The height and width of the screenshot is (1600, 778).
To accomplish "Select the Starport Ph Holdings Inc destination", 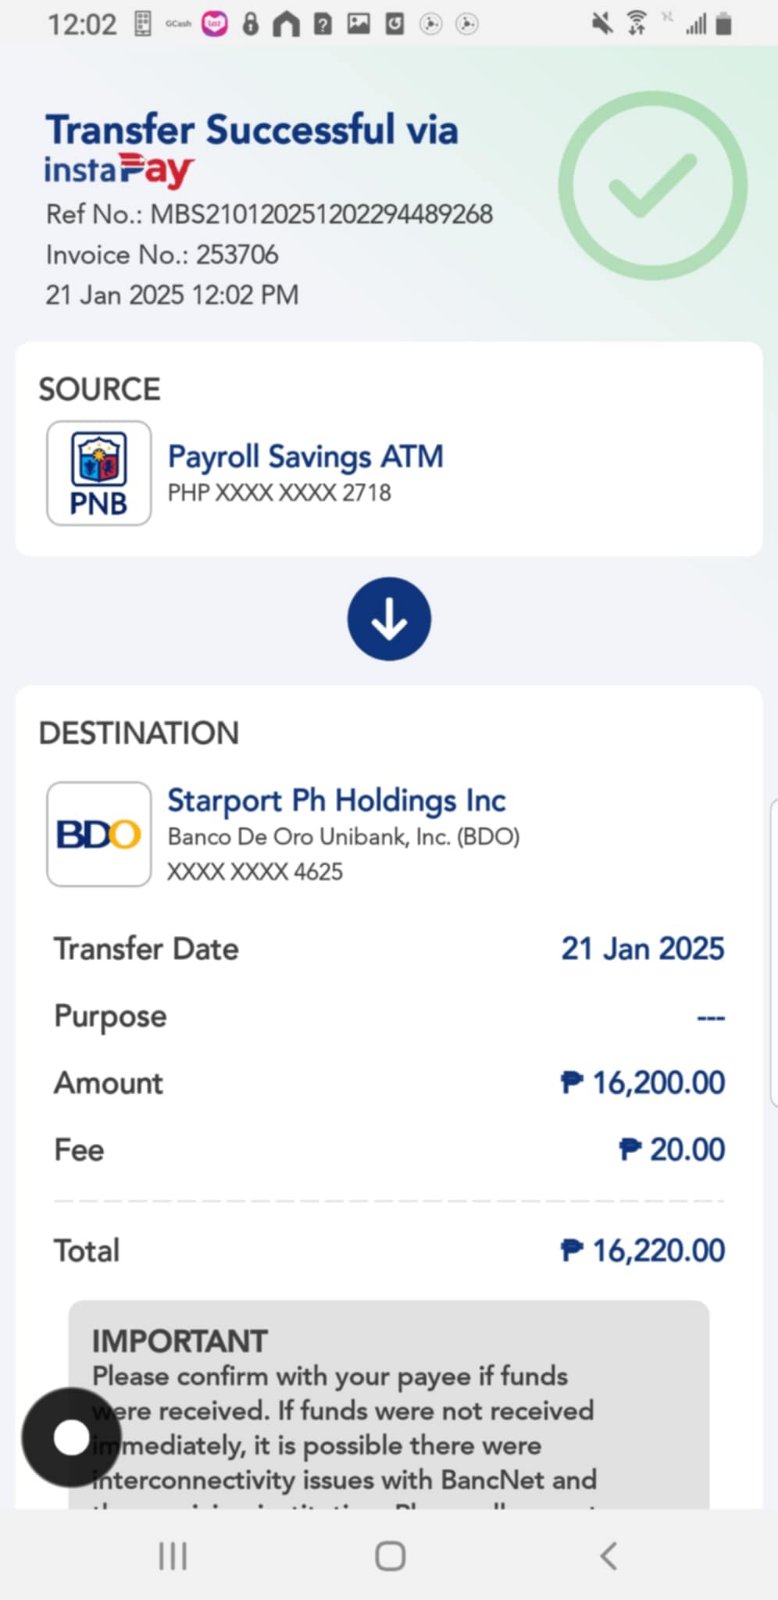I will click(336, 801).
